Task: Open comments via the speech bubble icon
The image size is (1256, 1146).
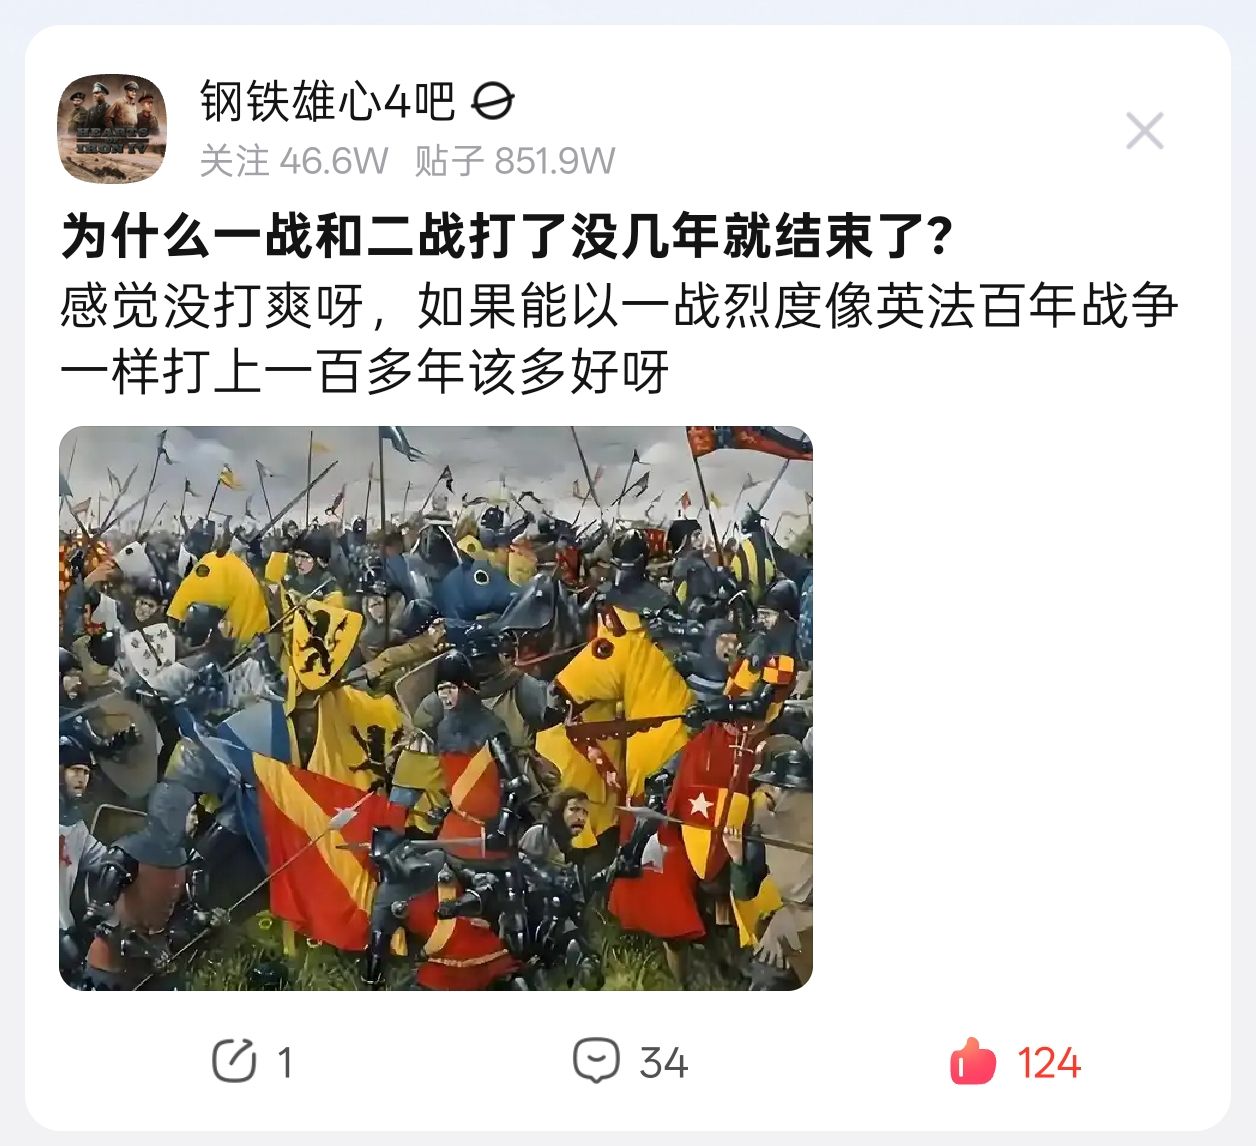Action: [596, 1061]
